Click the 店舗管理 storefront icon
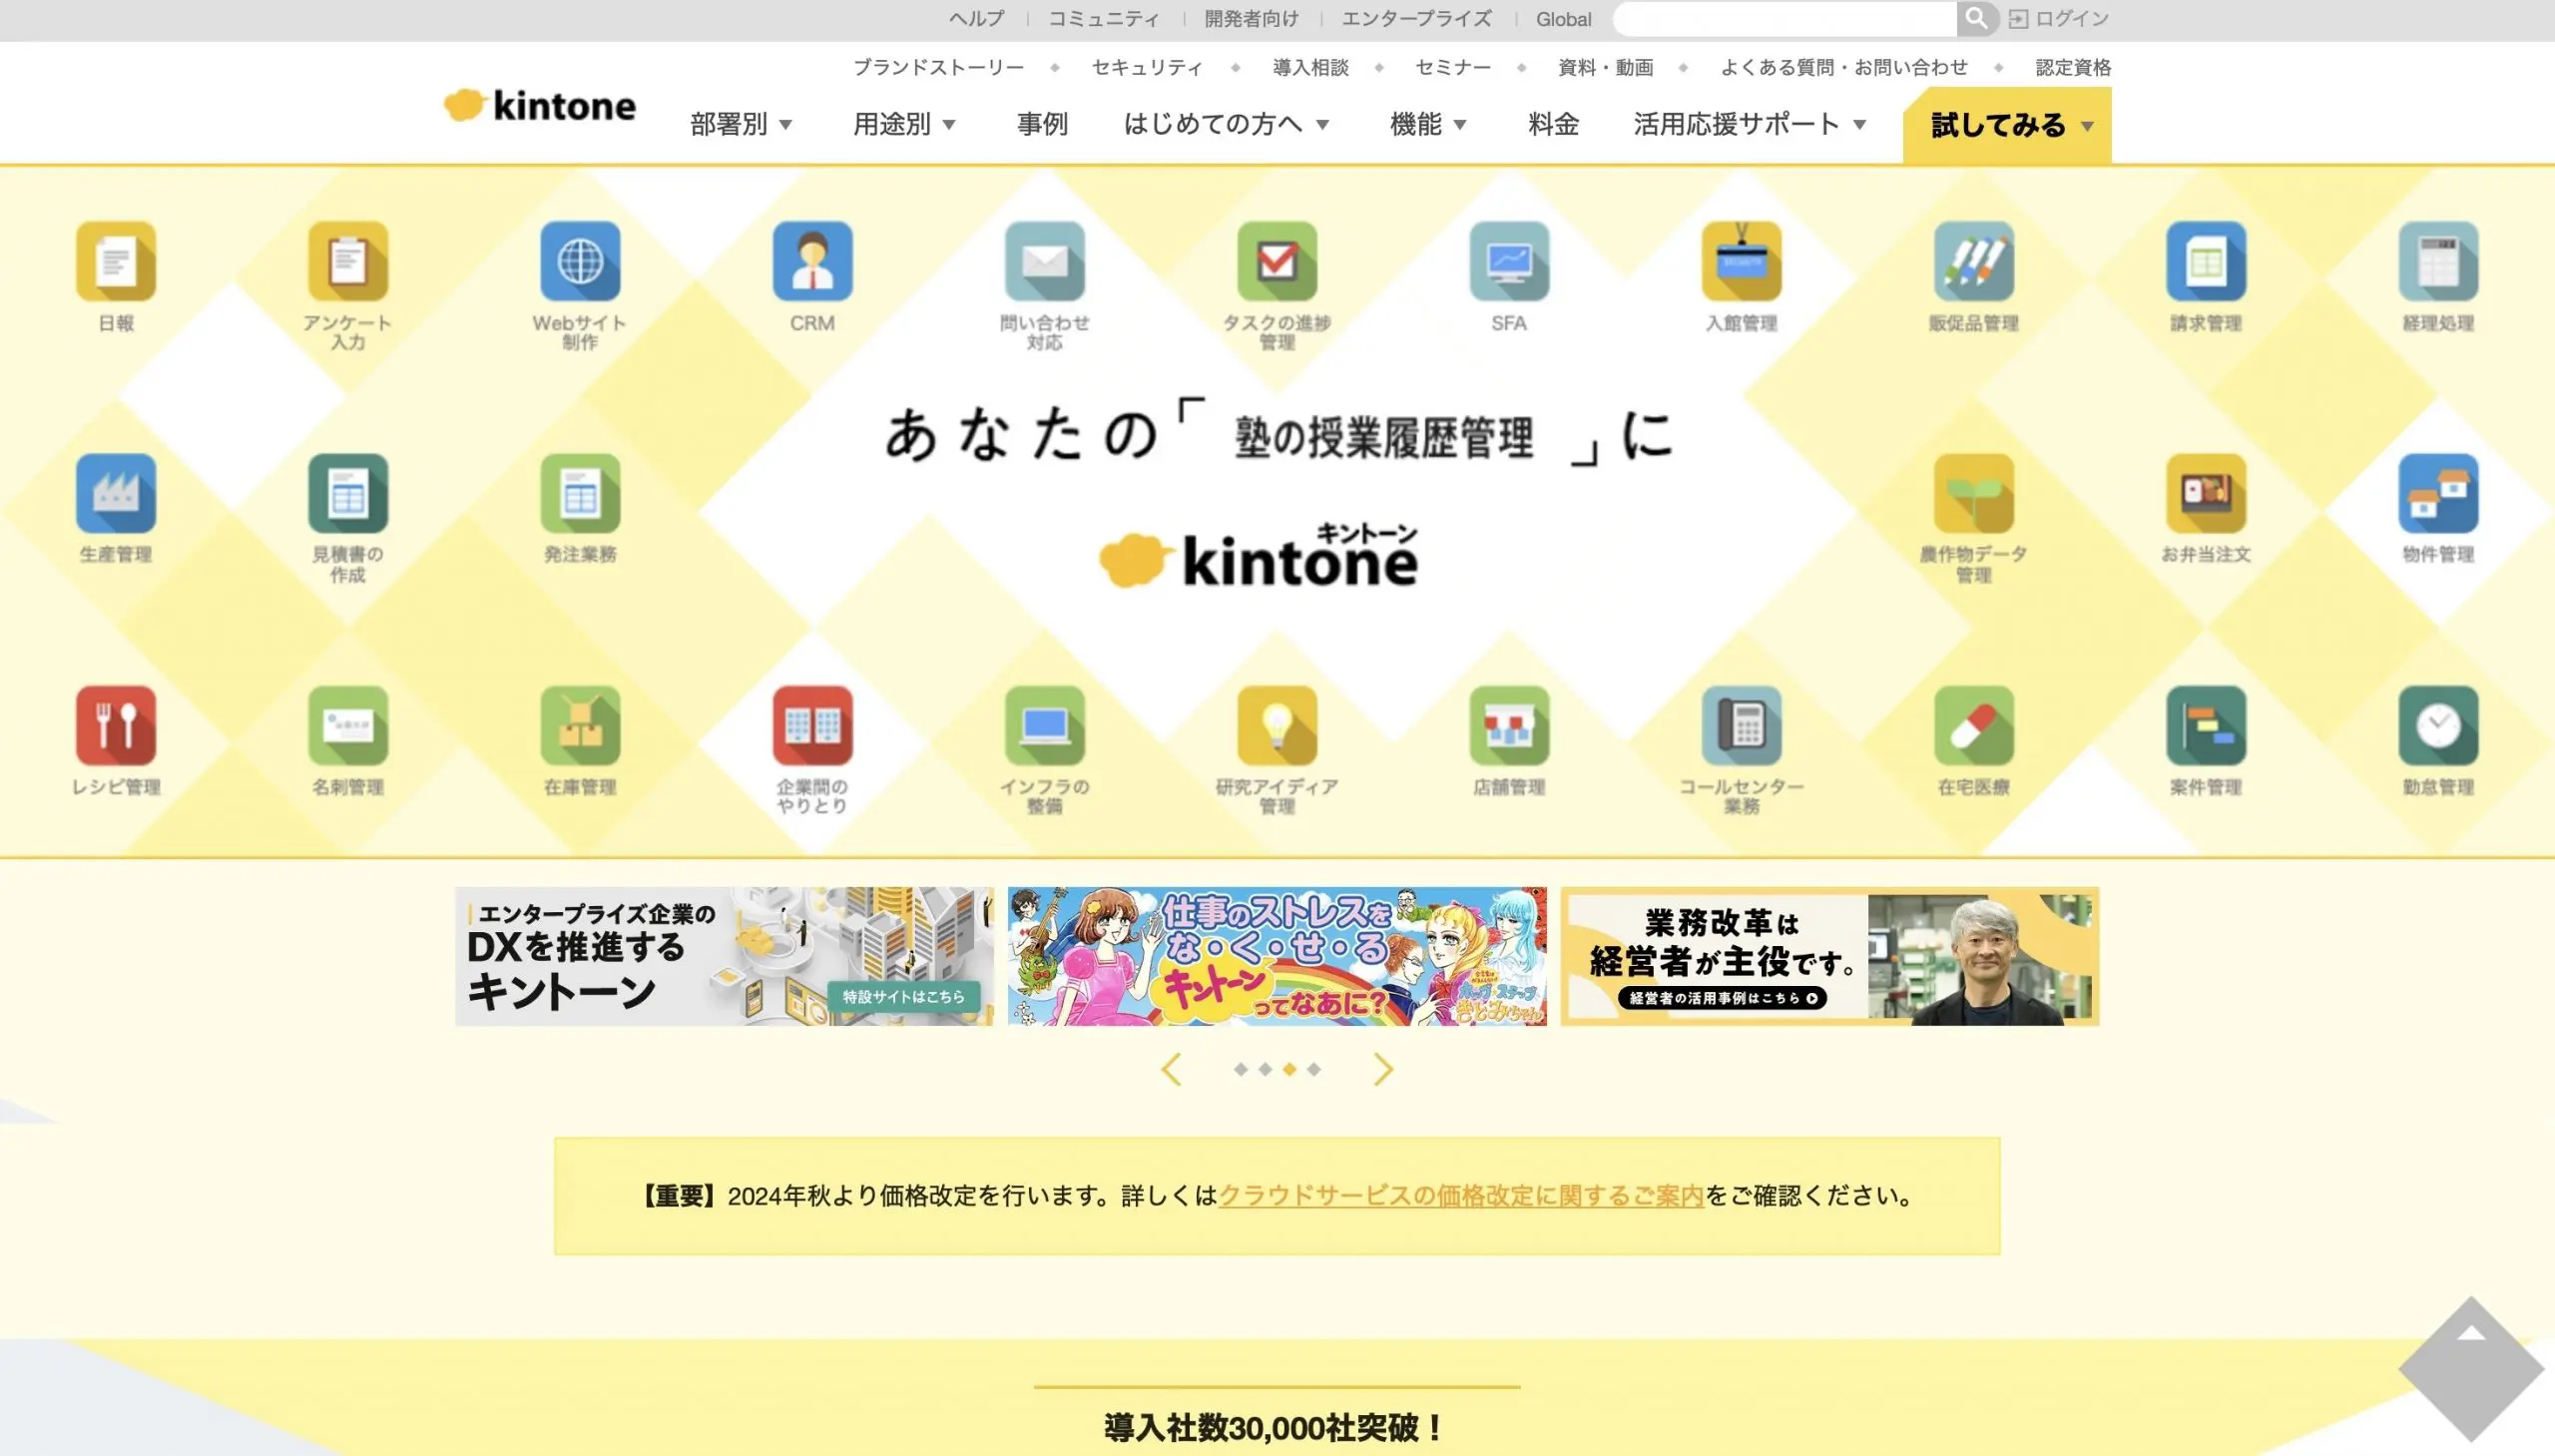The height and width of the screenshot is (1456, 2555). [1509, 725]
